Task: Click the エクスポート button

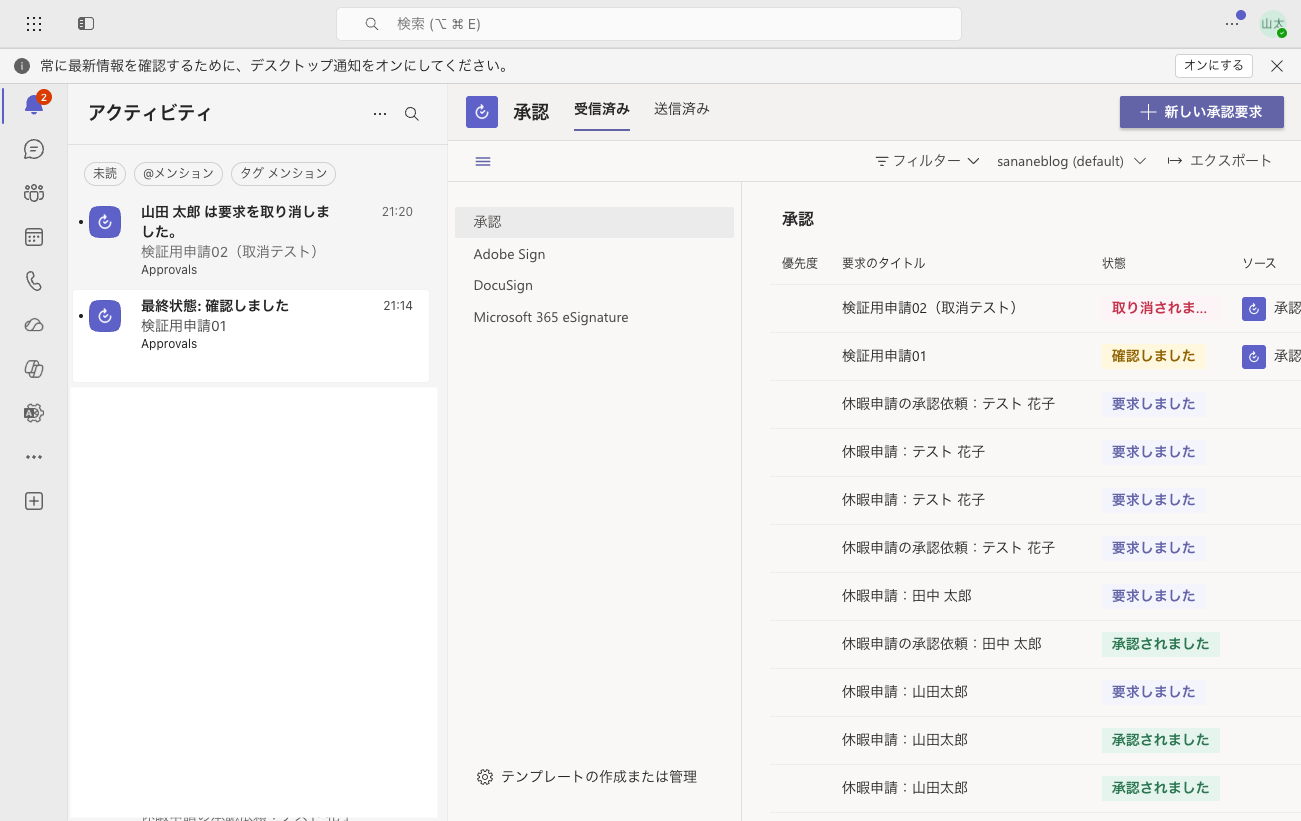Action: point(1219,161)
